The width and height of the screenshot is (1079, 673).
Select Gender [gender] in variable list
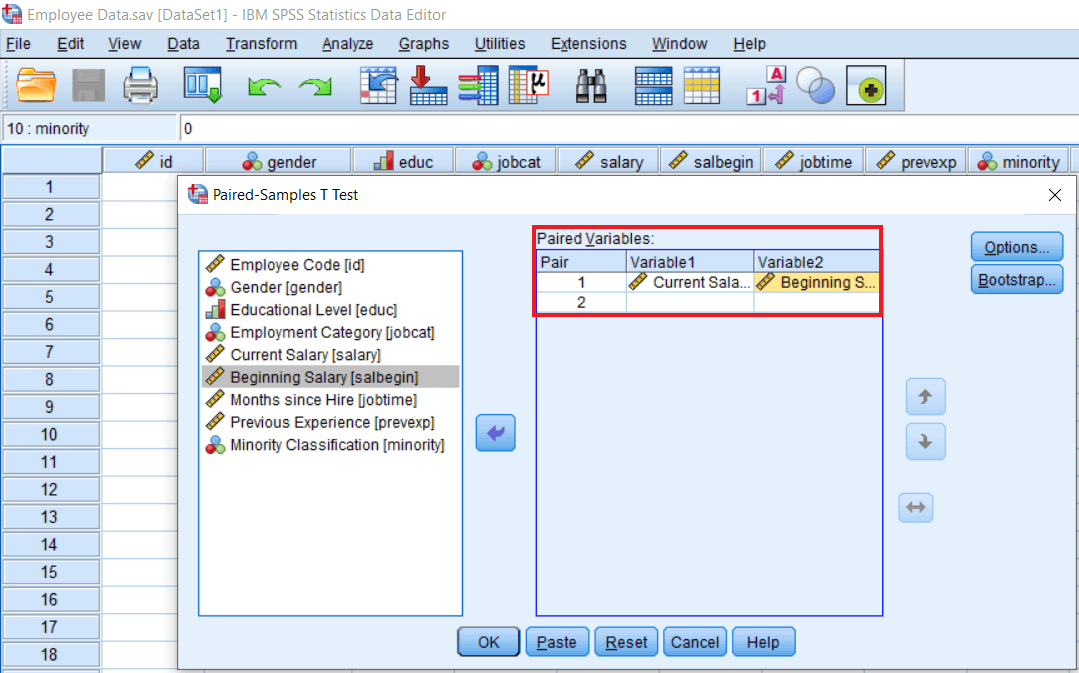point(330,287)
